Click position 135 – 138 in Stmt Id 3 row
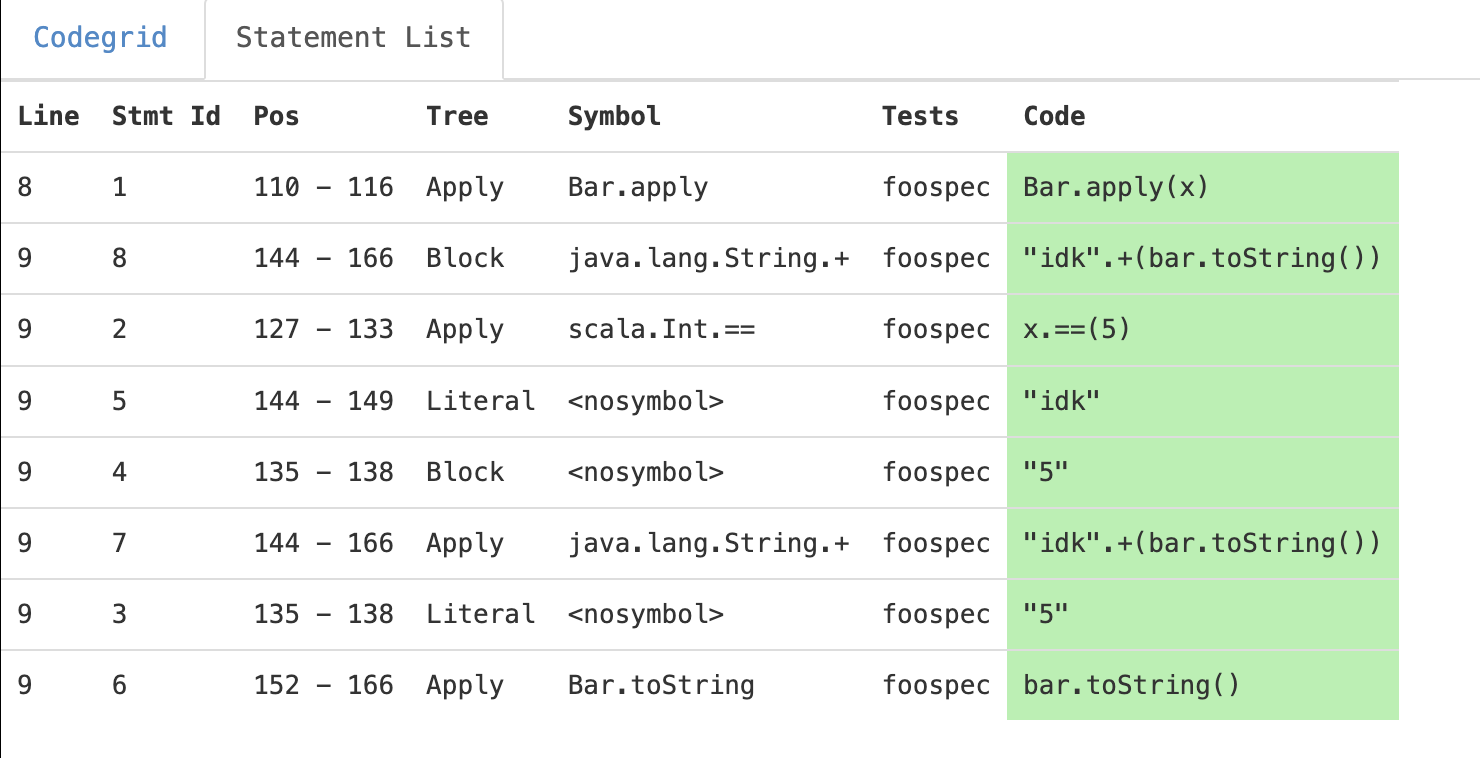Image resolution: width=1480 pixels, height=758 pixels. 324,614
